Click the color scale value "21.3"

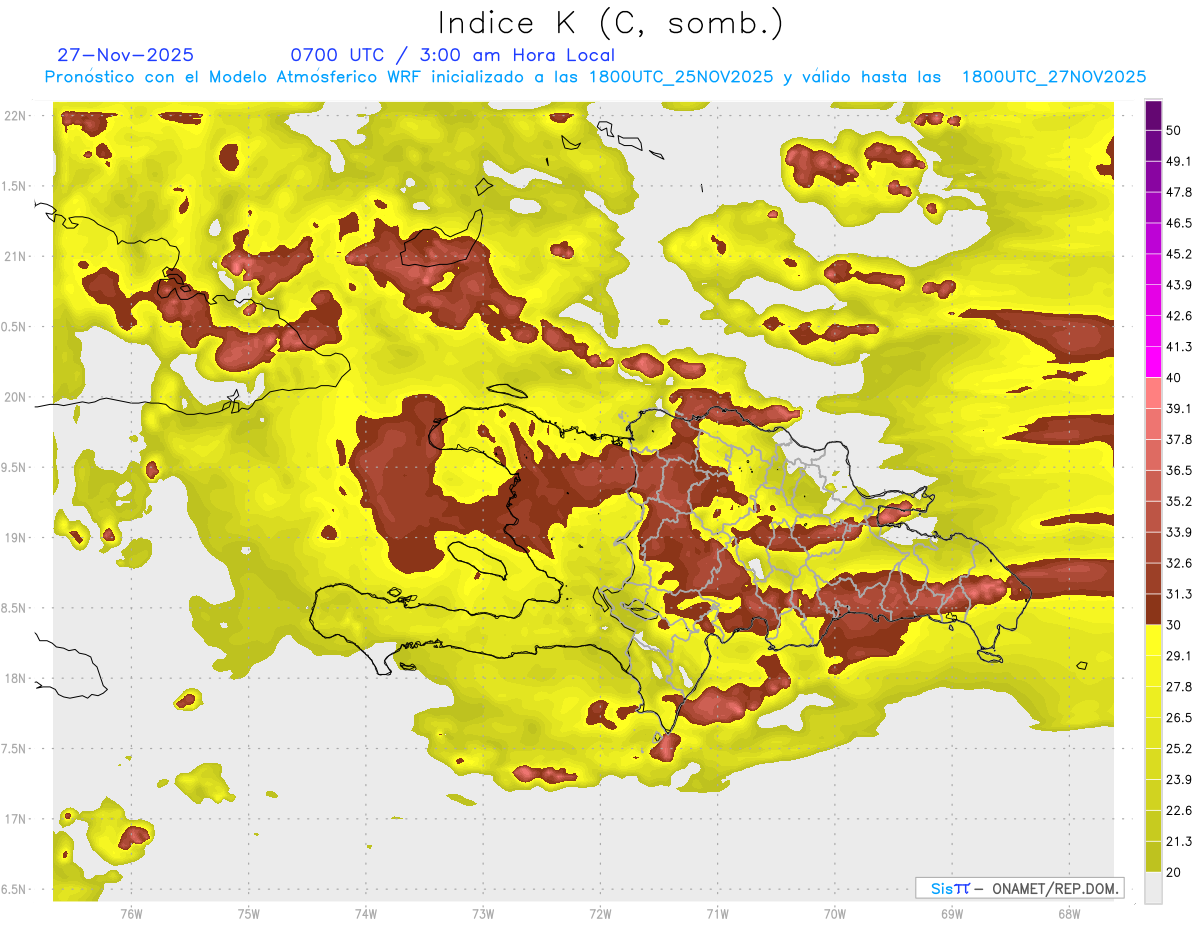[x=1178, y=842]
